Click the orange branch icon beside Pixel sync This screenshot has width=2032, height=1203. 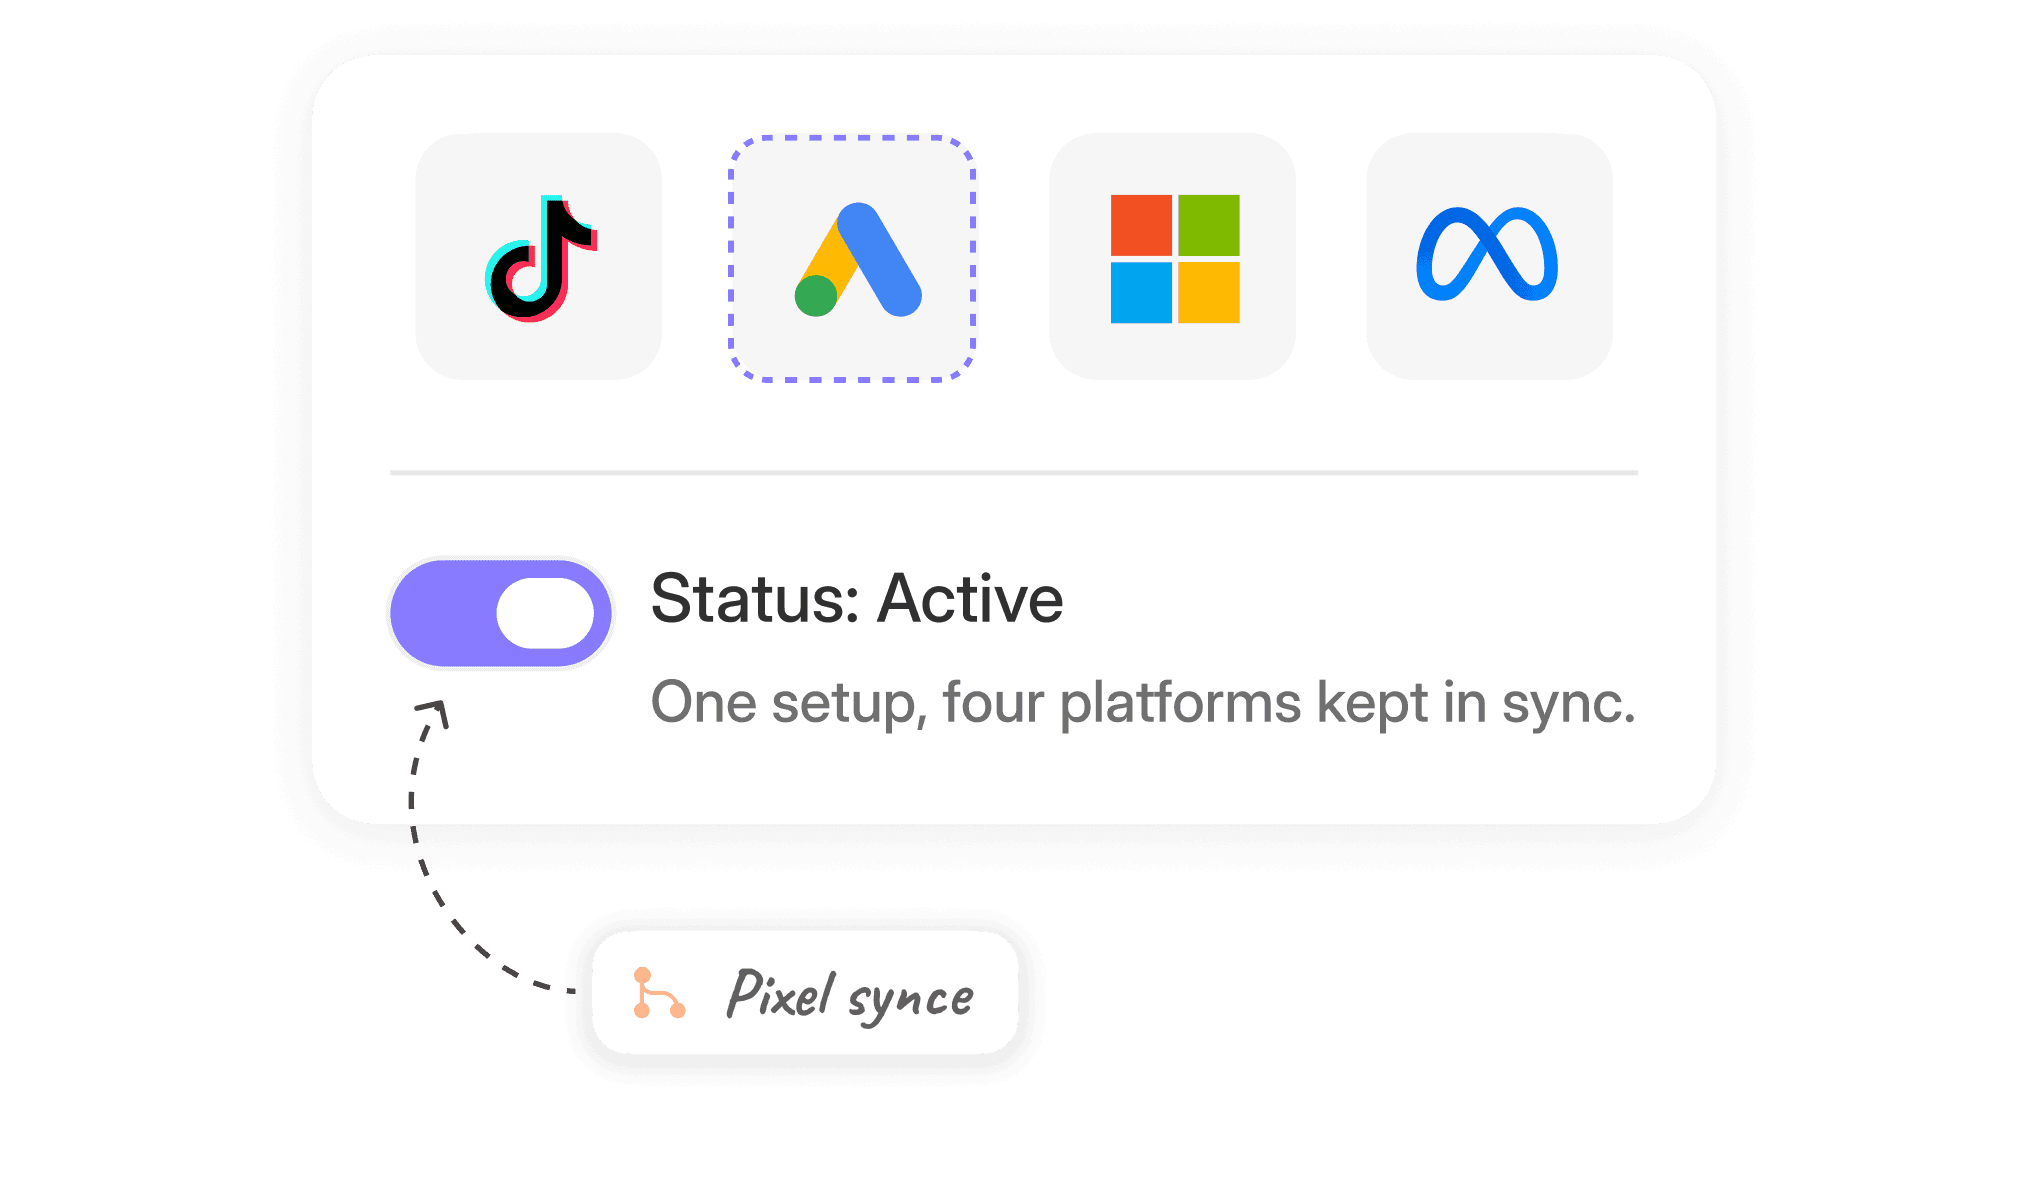(x=659, y=993)
